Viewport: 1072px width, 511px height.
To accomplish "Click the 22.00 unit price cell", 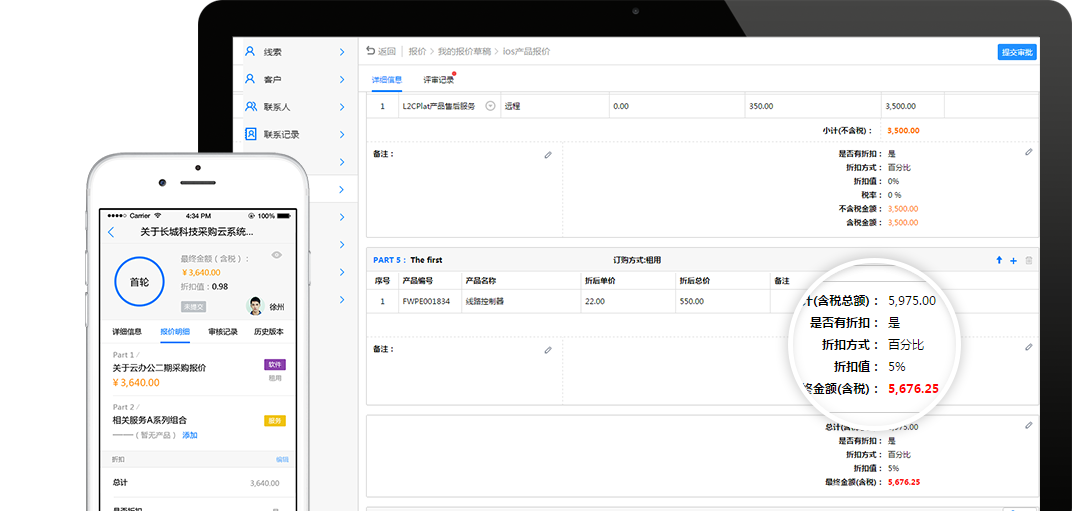I will point(627,301).
